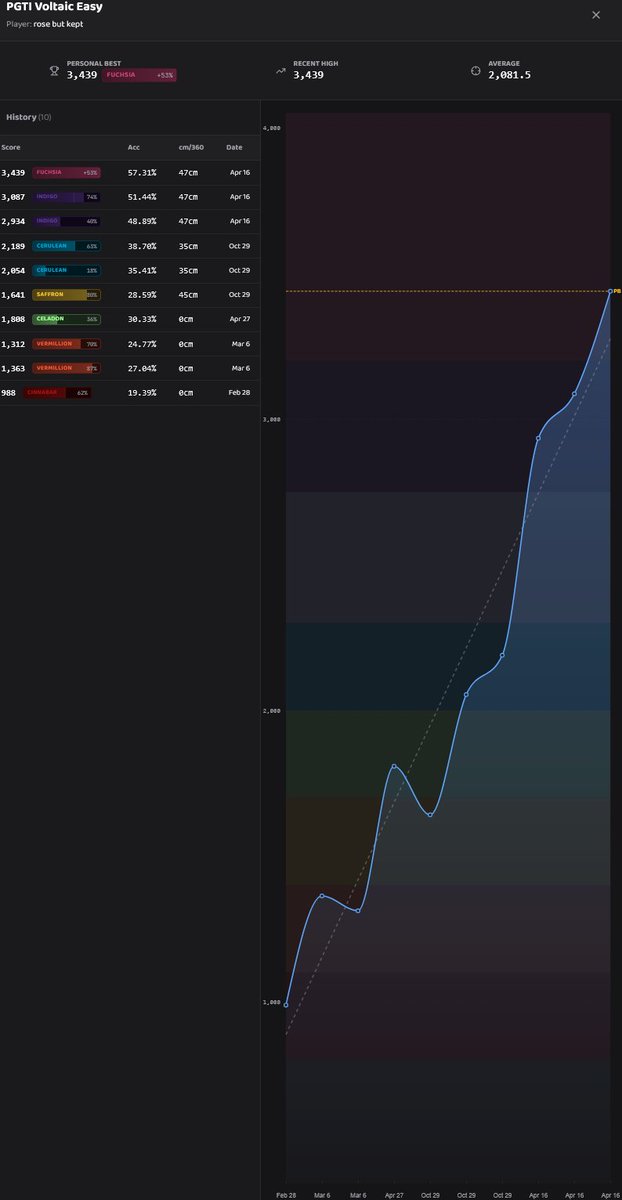The height and width of the screenshot is (1200, 622).
Task: Click the Apr 27 x-axis label
Action: coord(394,1194)
